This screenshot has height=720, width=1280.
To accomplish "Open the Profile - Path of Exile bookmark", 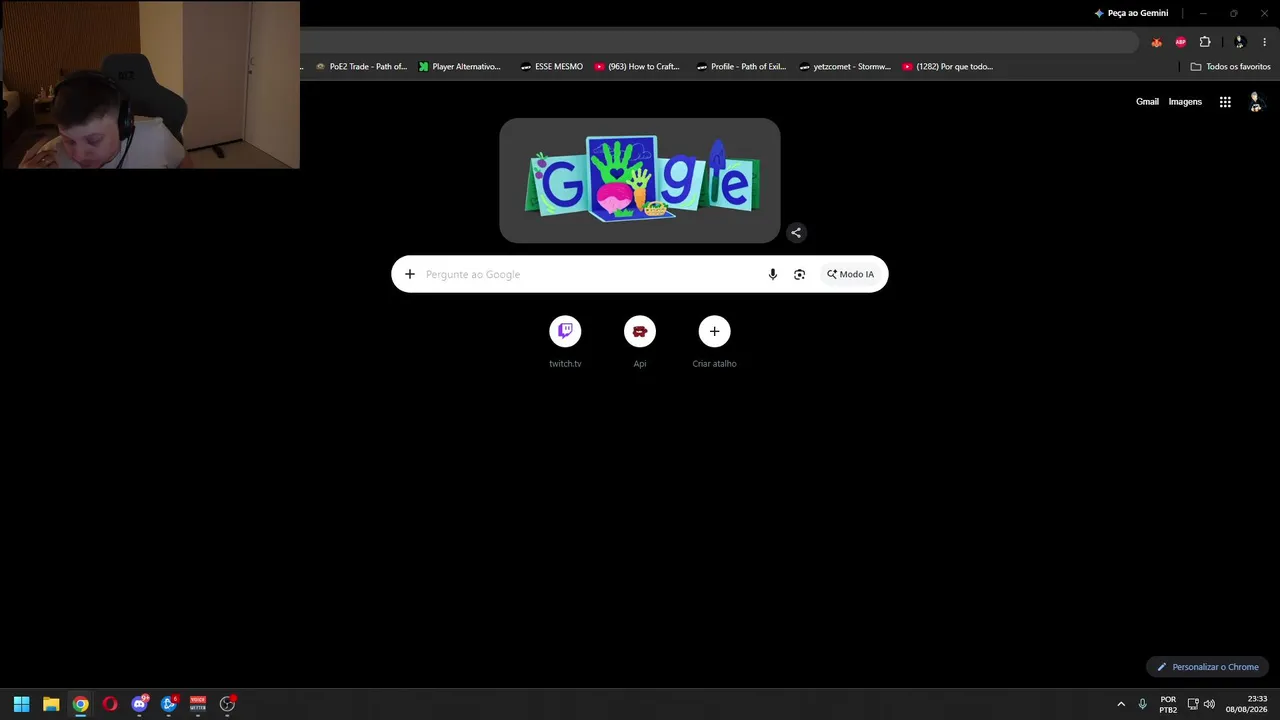I will point(741,67).
